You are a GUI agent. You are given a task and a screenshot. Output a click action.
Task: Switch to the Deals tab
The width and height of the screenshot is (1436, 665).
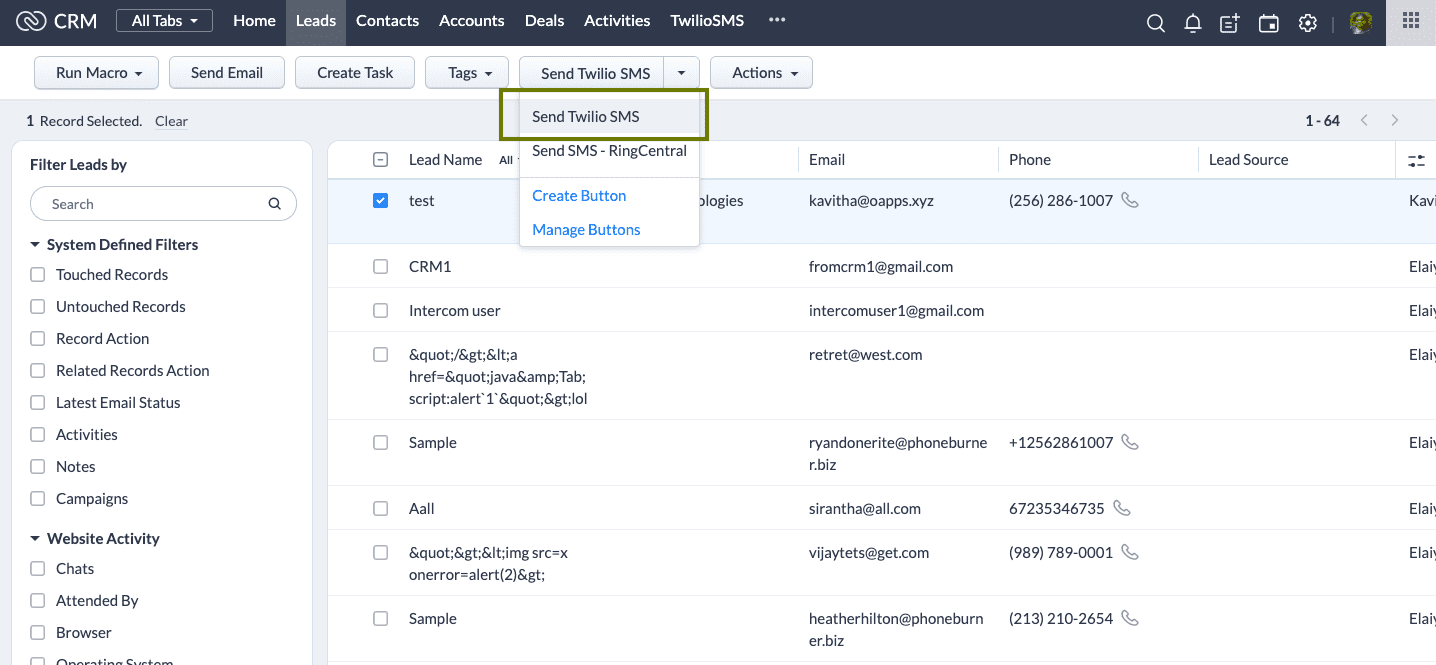click(544, 20)
